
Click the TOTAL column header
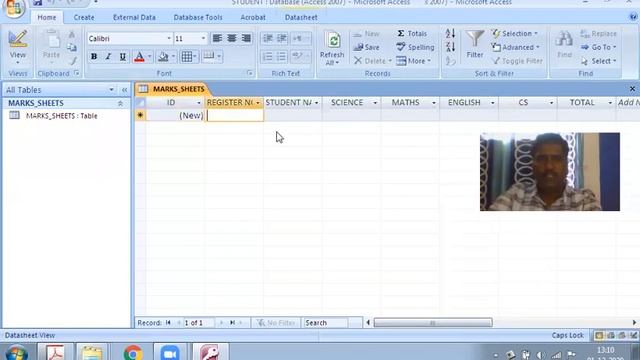tap(586, 102)
